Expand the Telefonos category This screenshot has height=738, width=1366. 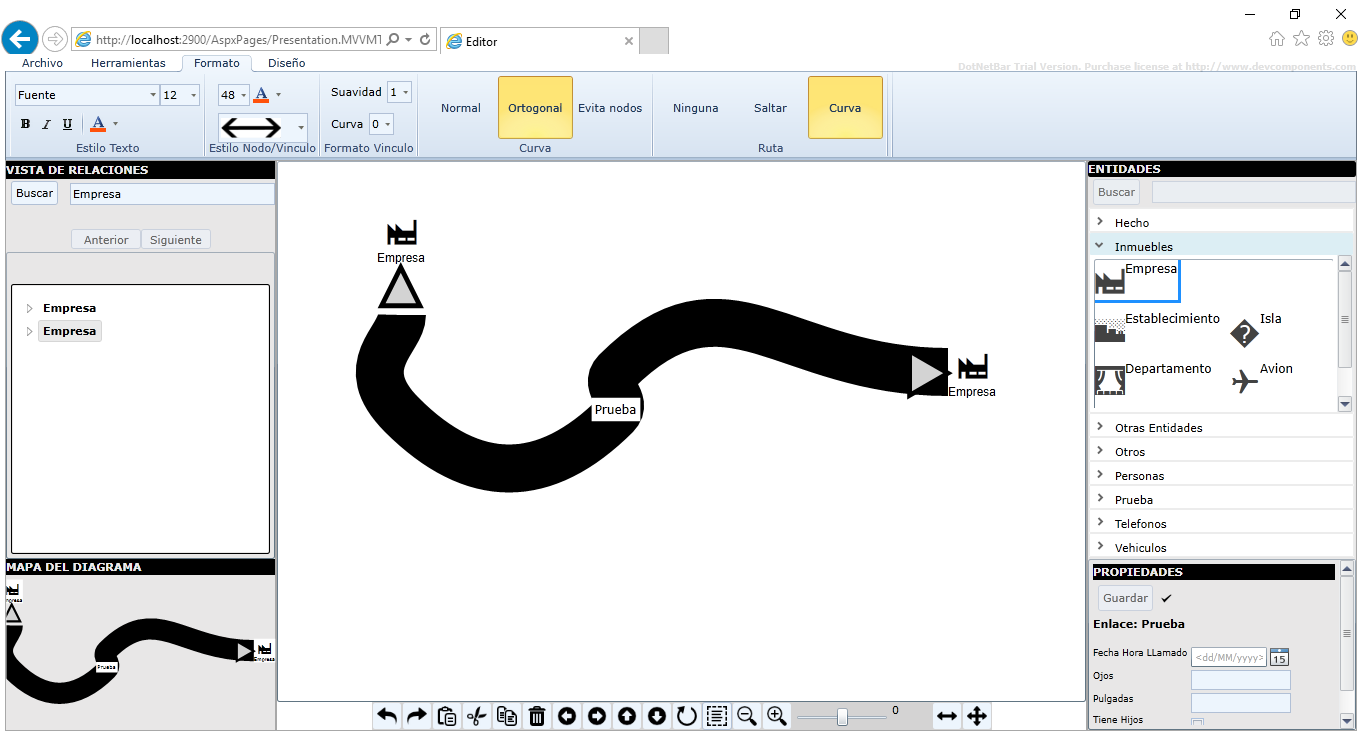1100,523
